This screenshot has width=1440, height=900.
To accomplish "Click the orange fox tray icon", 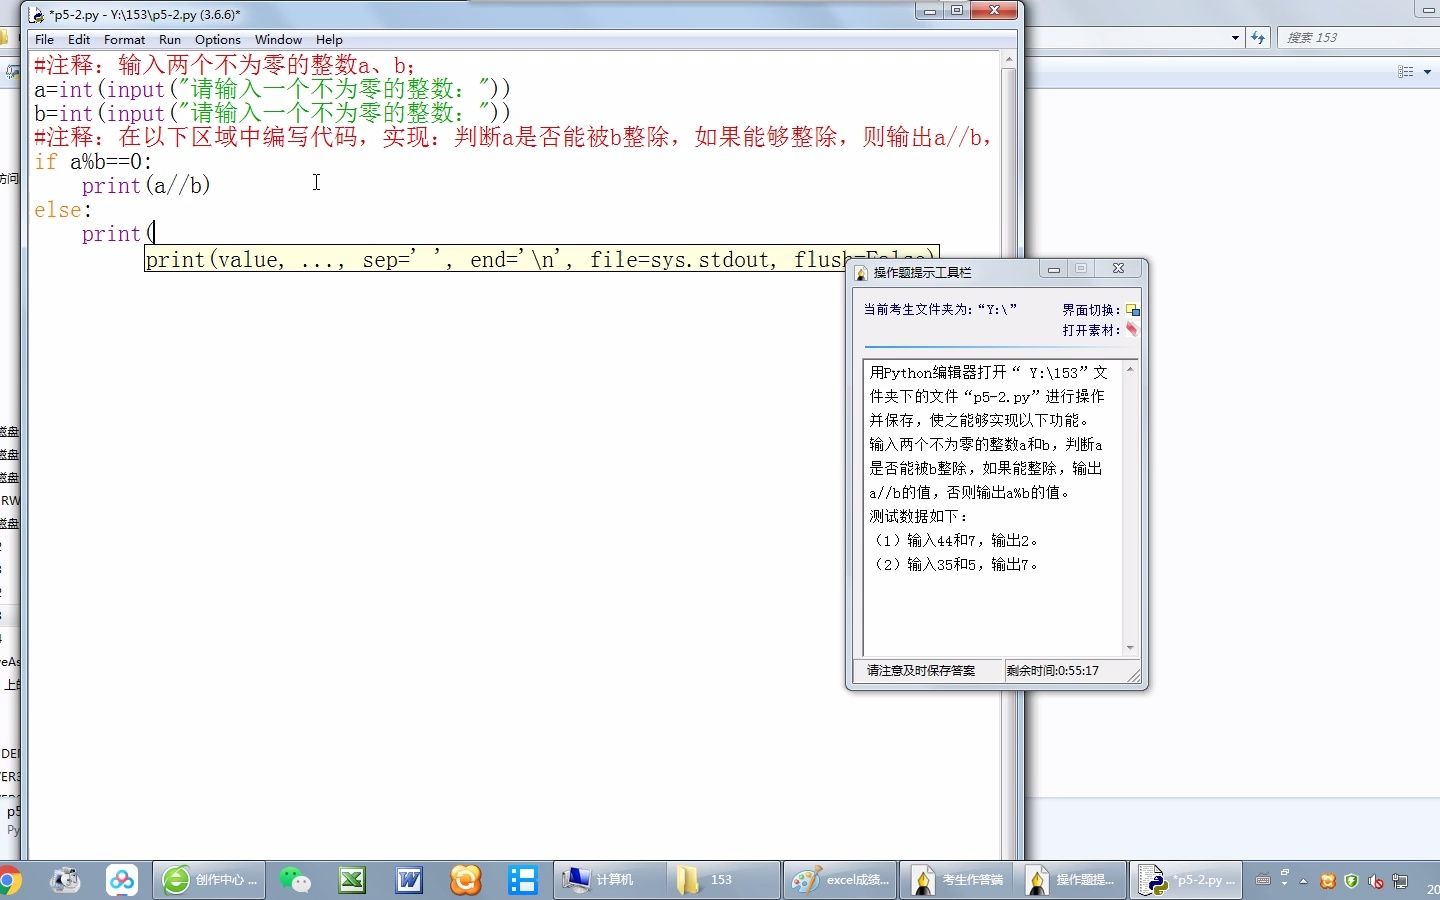I will [x=1328, y=881].
